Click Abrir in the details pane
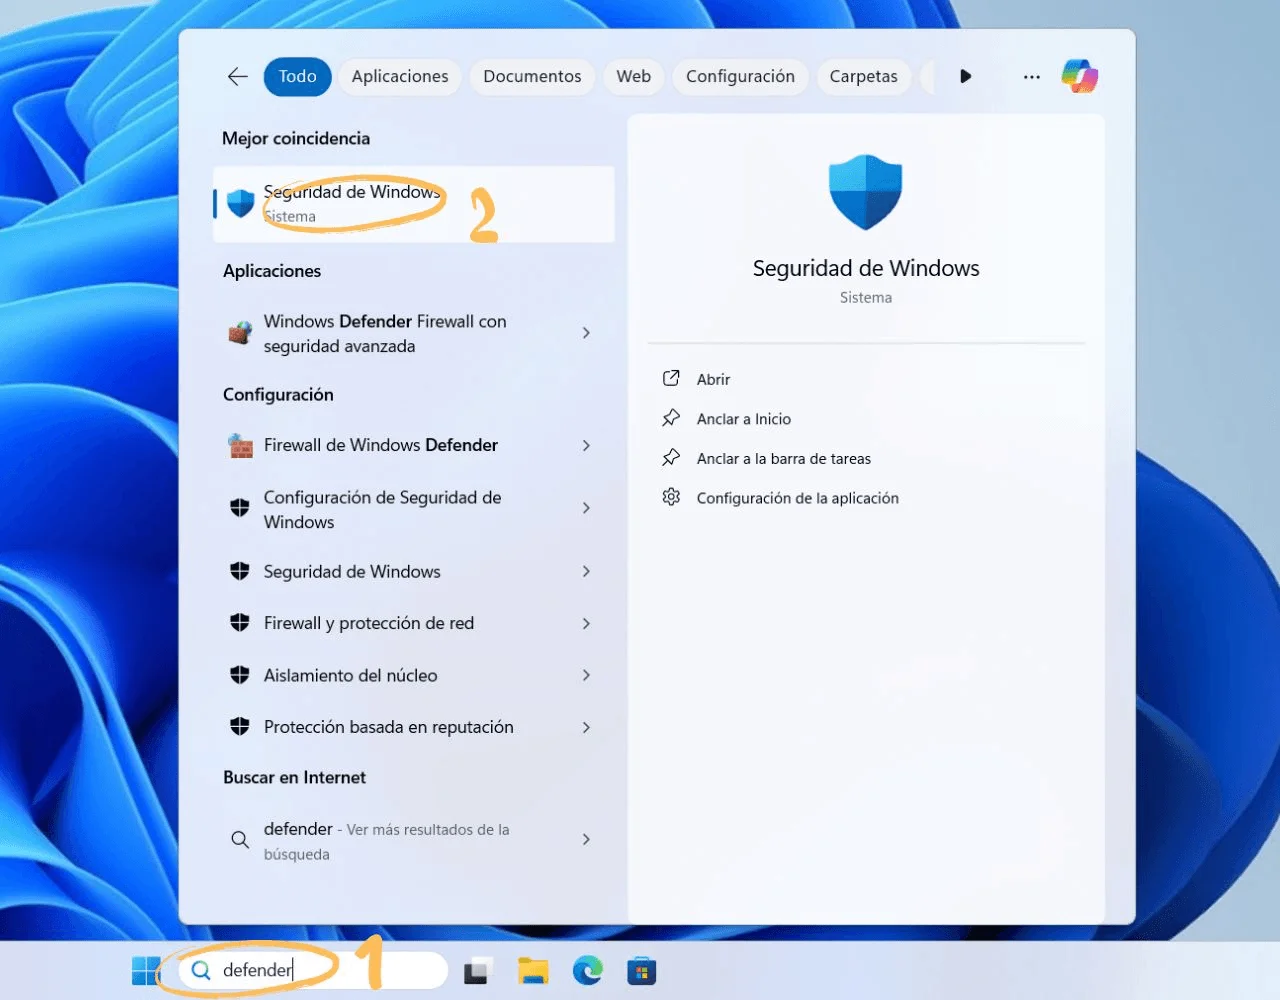 tap(713, 379)
